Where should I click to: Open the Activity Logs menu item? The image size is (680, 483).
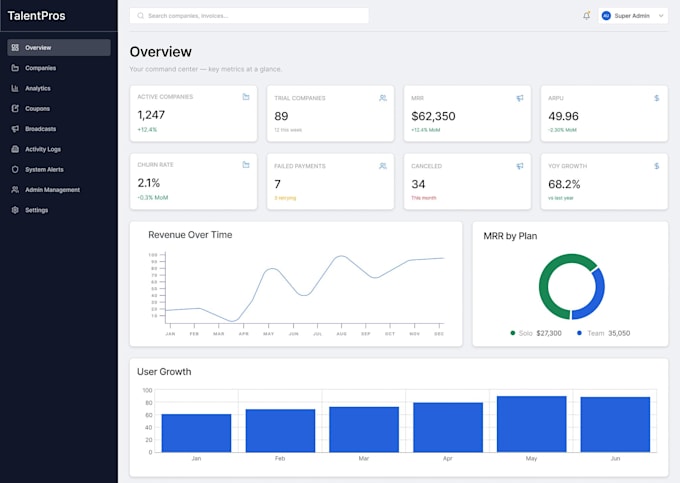[59, 149]
